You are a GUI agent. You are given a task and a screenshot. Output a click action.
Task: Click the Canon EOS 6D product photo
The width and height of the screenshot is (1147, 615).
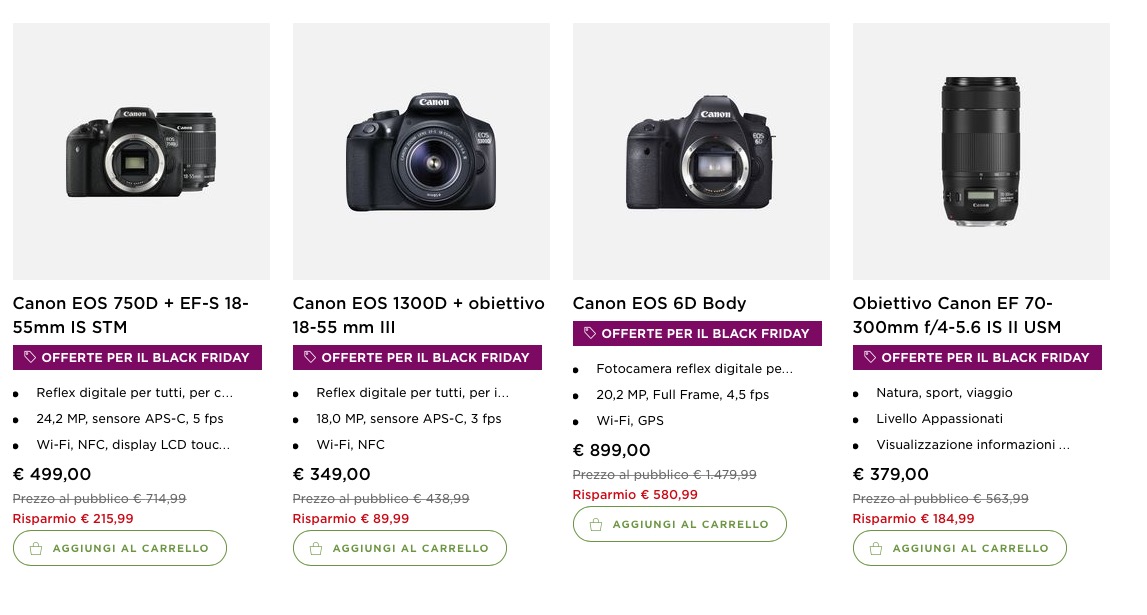700,150
